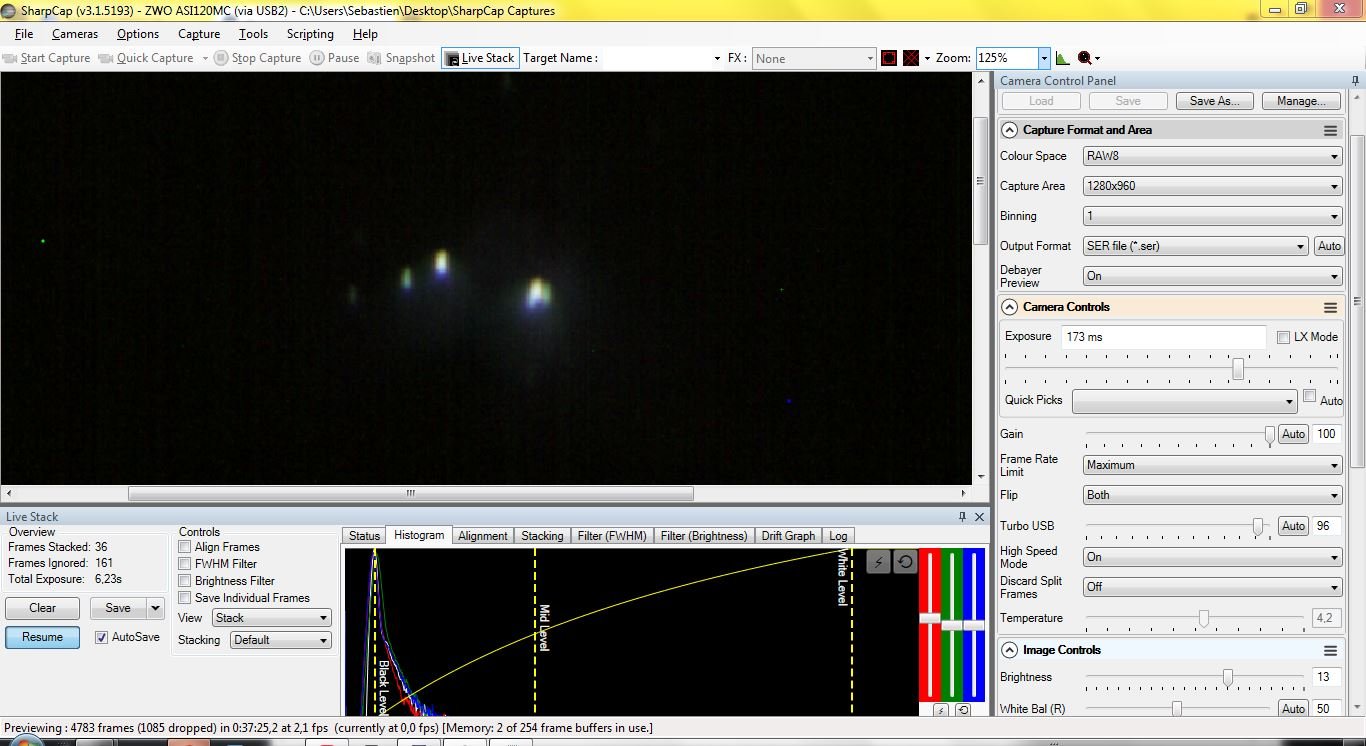Collapse the Capture Format and Area section

[x=1009, y=130]
